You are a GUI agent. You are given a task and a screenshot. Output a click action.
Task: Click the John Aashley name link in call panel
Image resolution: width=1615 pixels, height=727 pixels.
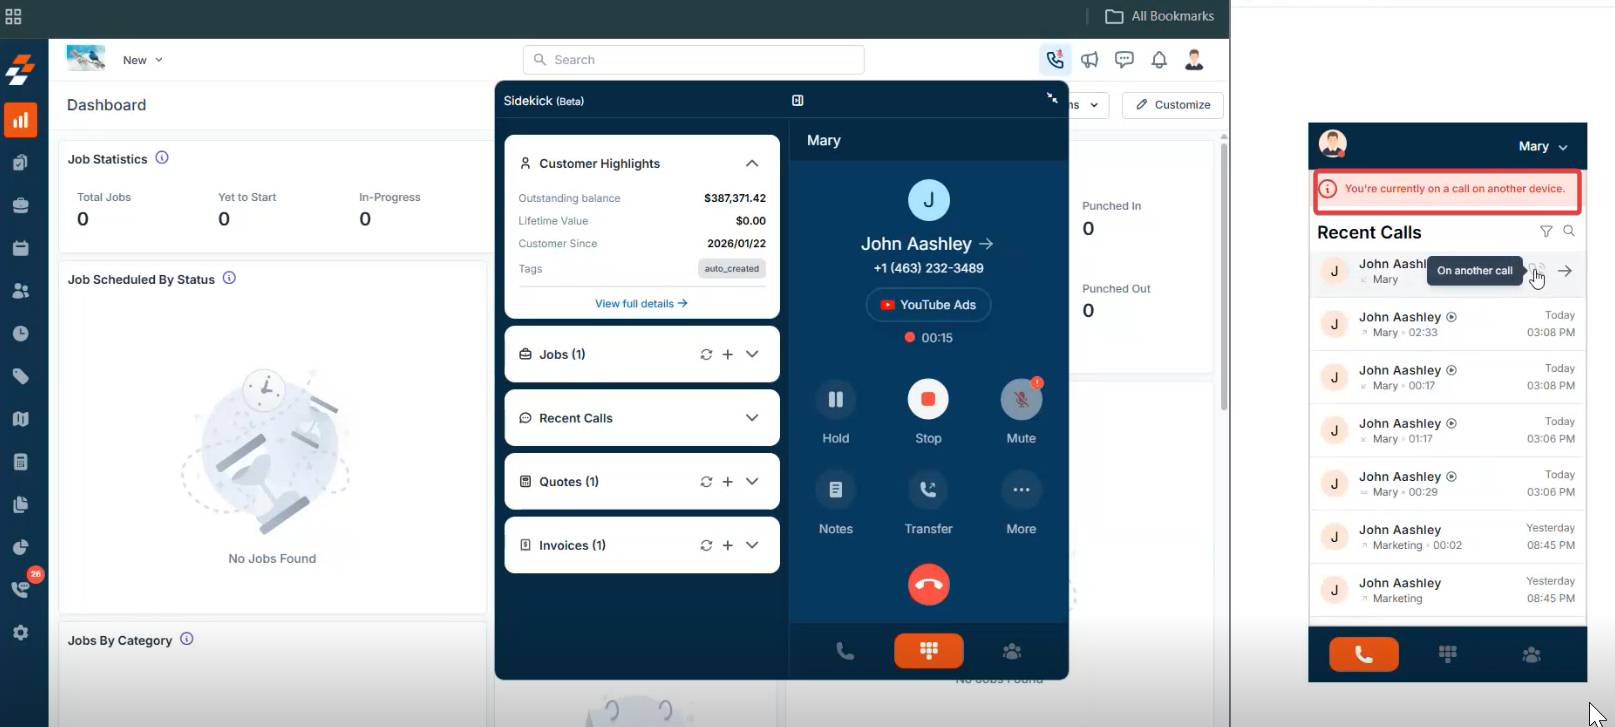pos(927,244)
